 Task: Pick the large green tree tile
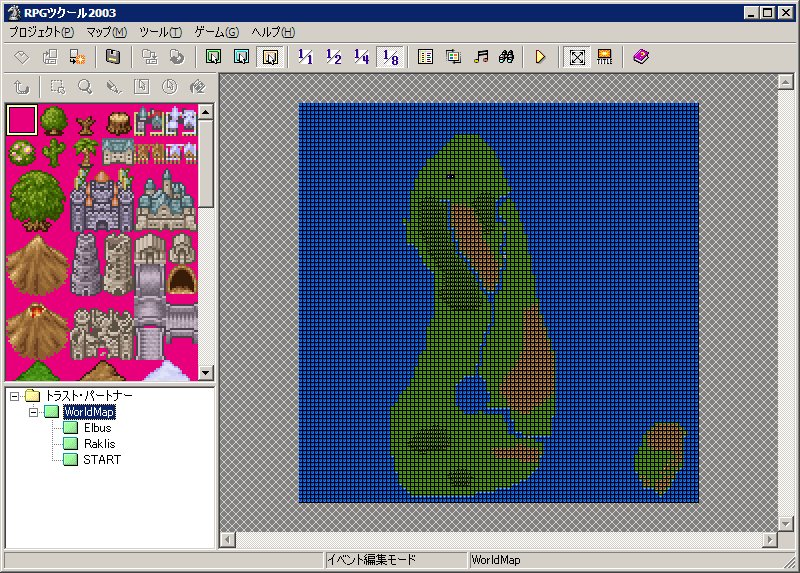tap(37, 201)
